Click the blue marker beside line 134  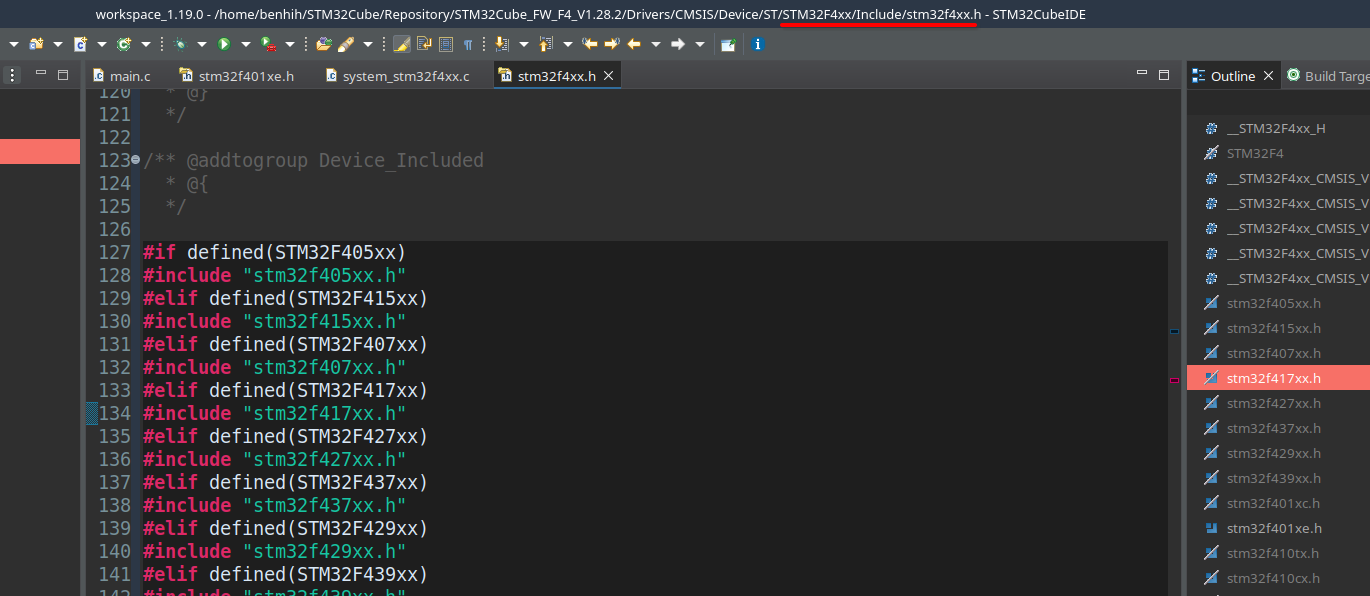click(91, 413)
